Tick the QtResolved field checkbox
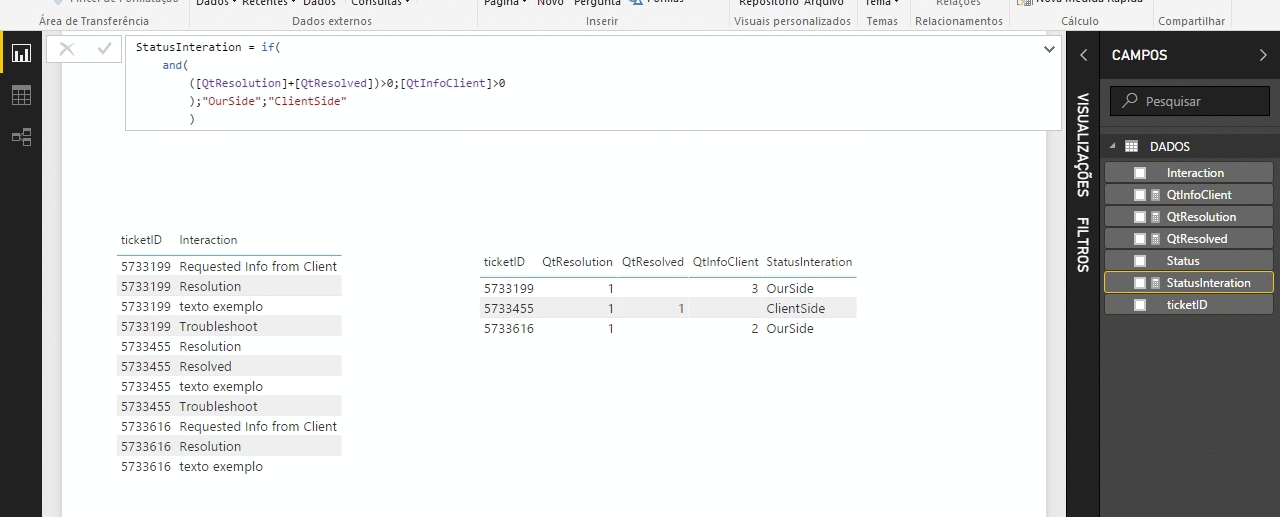The image size is (1280, 517). (1140, 239)
